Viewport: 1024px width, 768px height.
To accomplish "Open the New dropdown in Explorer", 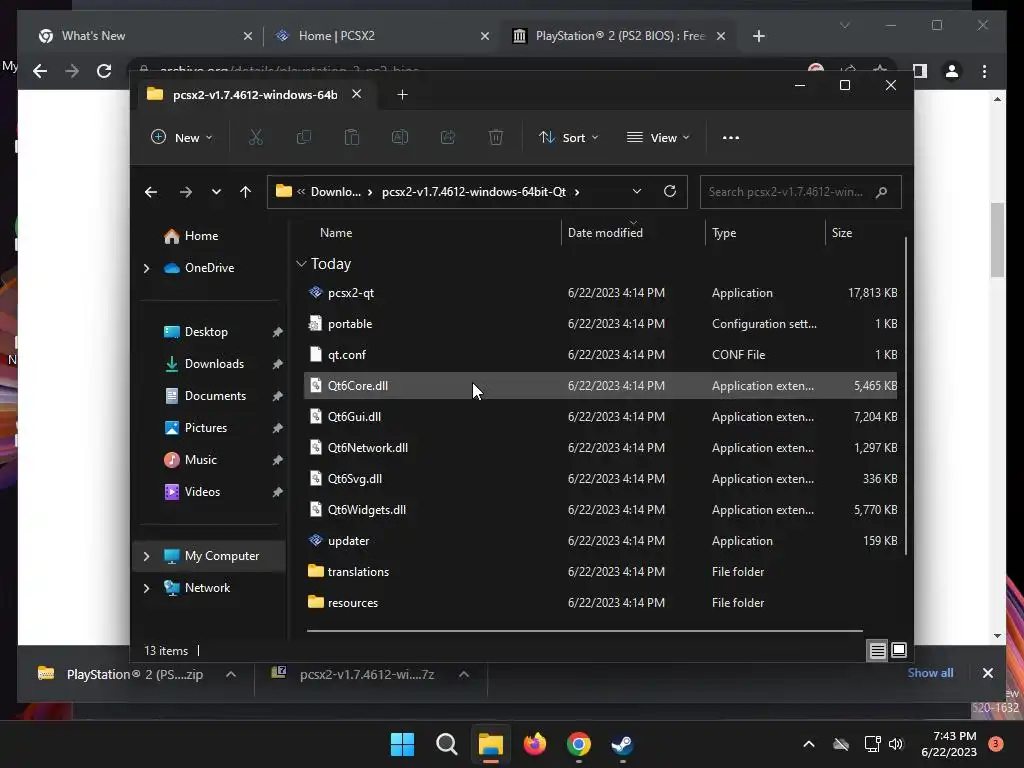I will [x=182, y=138].
